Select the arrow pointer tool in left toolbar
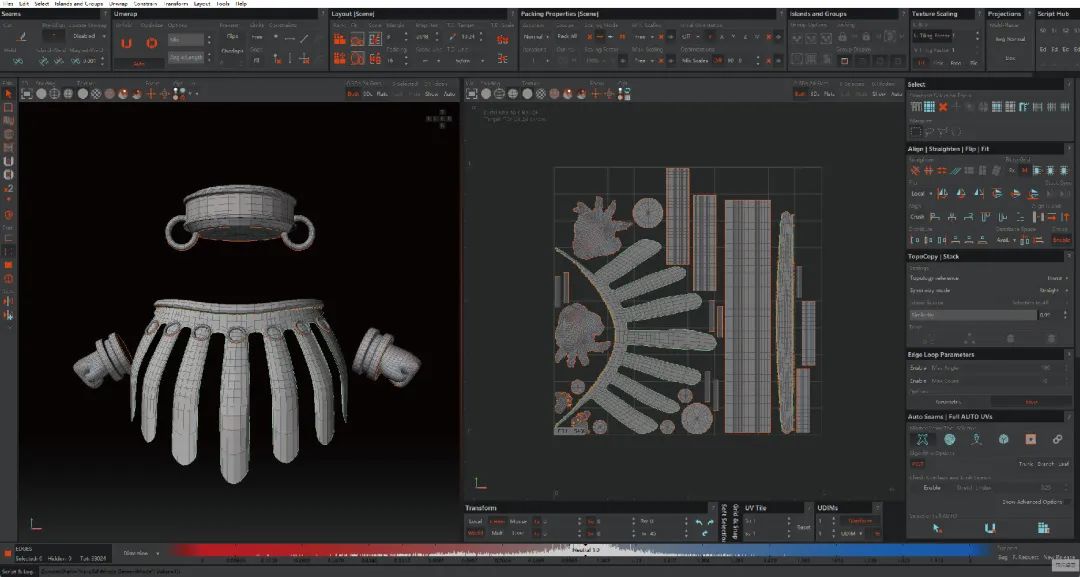Image resolution: width=1080 pixels, height=577 pixels. click(x=8, y=93)
